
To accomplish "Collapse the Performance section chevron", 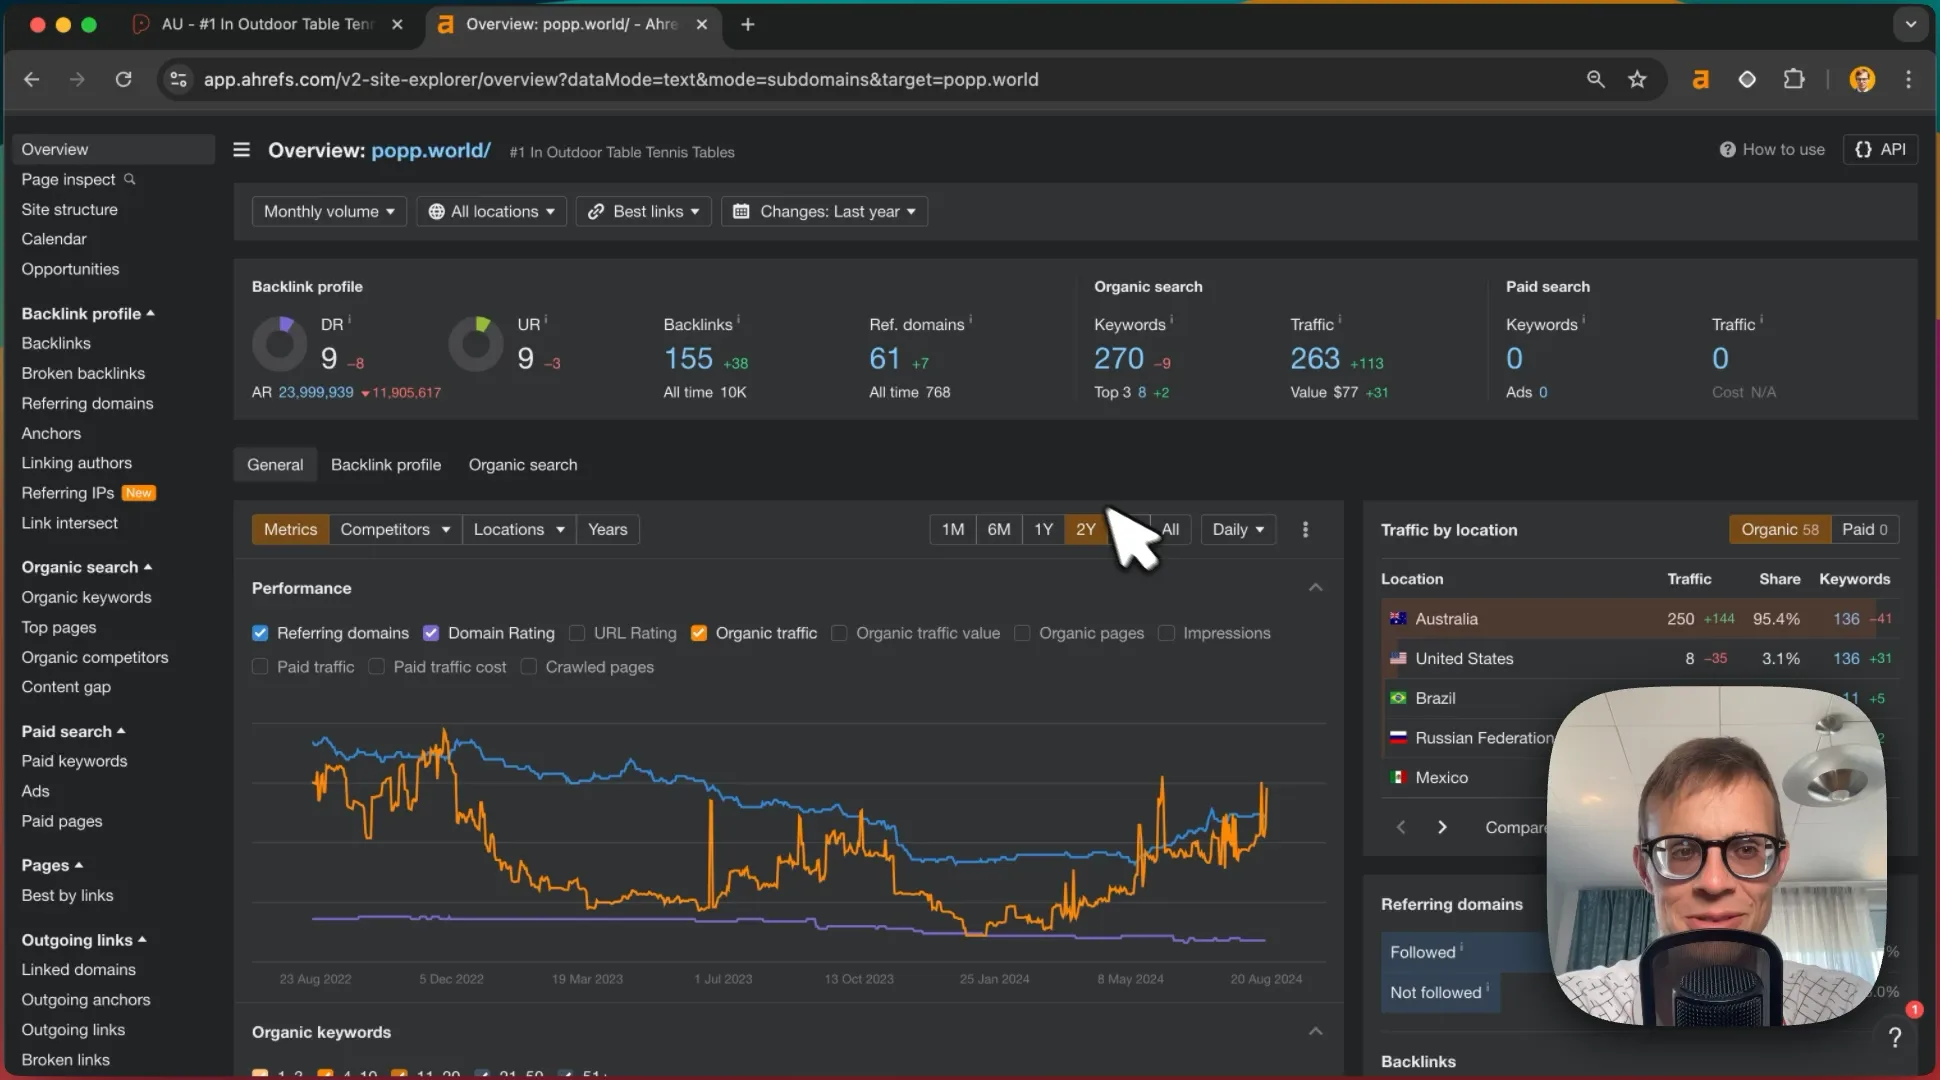I will (x=1316, y=588).
